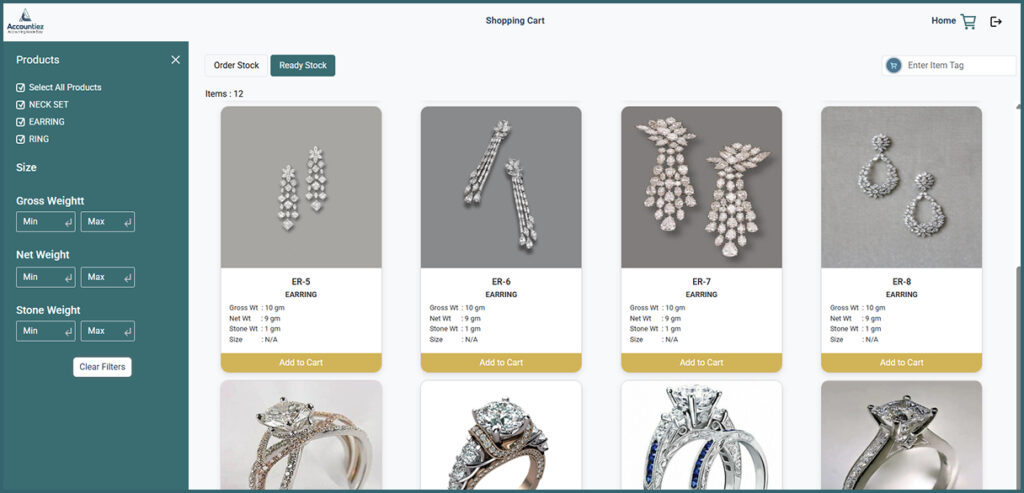Click the logout icon in header

click(996, 22)
